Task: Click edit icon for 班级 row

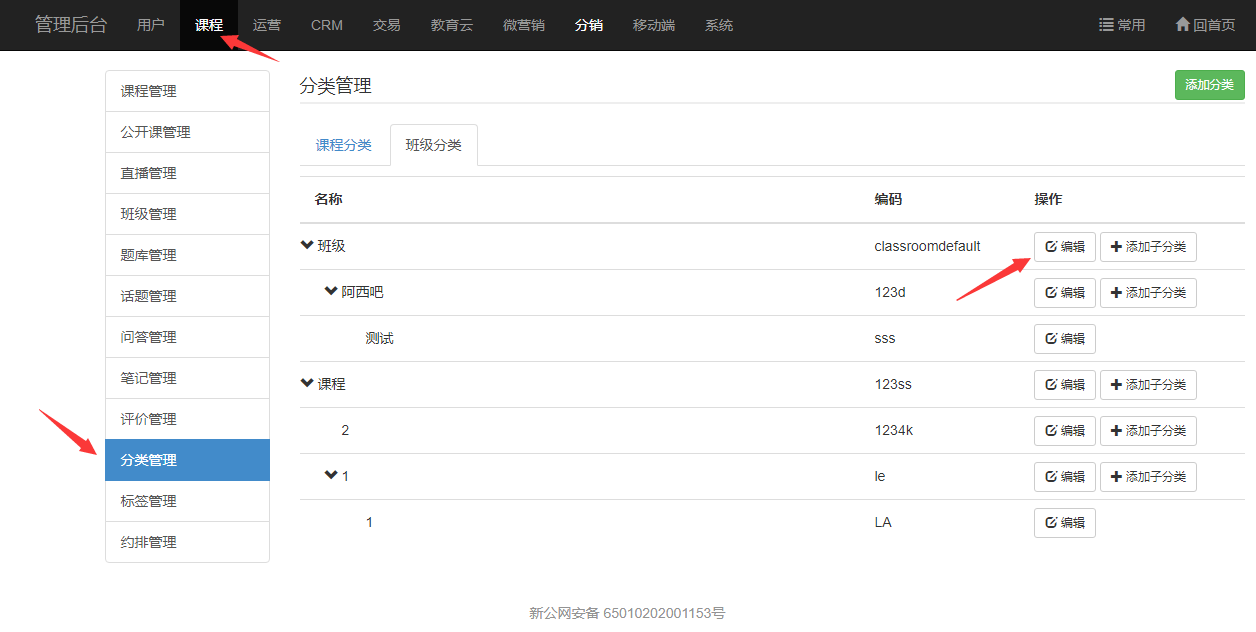Action: 1051,247
